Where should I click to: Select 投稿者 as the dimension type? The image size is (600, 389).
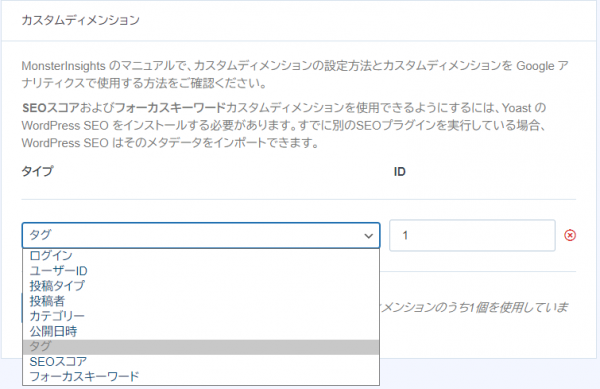[x=201, y=301]
